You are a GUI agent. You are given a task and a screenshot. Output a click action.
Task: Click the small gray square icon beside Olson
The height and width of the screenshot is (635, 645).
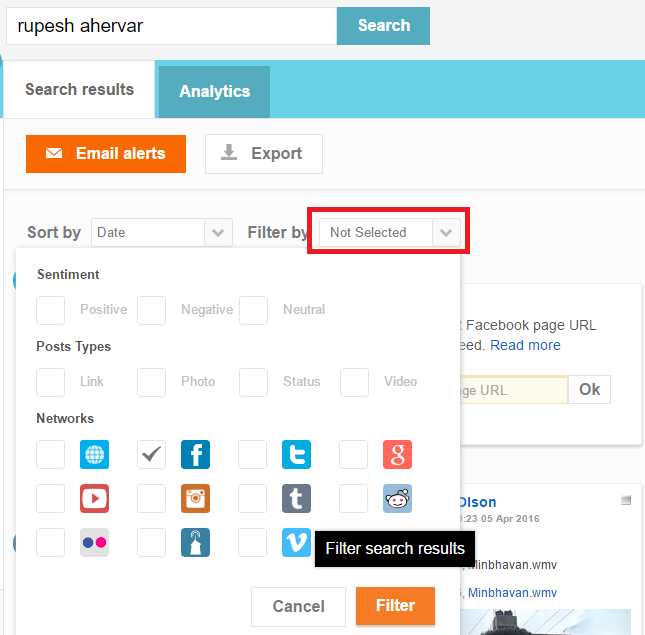coord(626,500)
